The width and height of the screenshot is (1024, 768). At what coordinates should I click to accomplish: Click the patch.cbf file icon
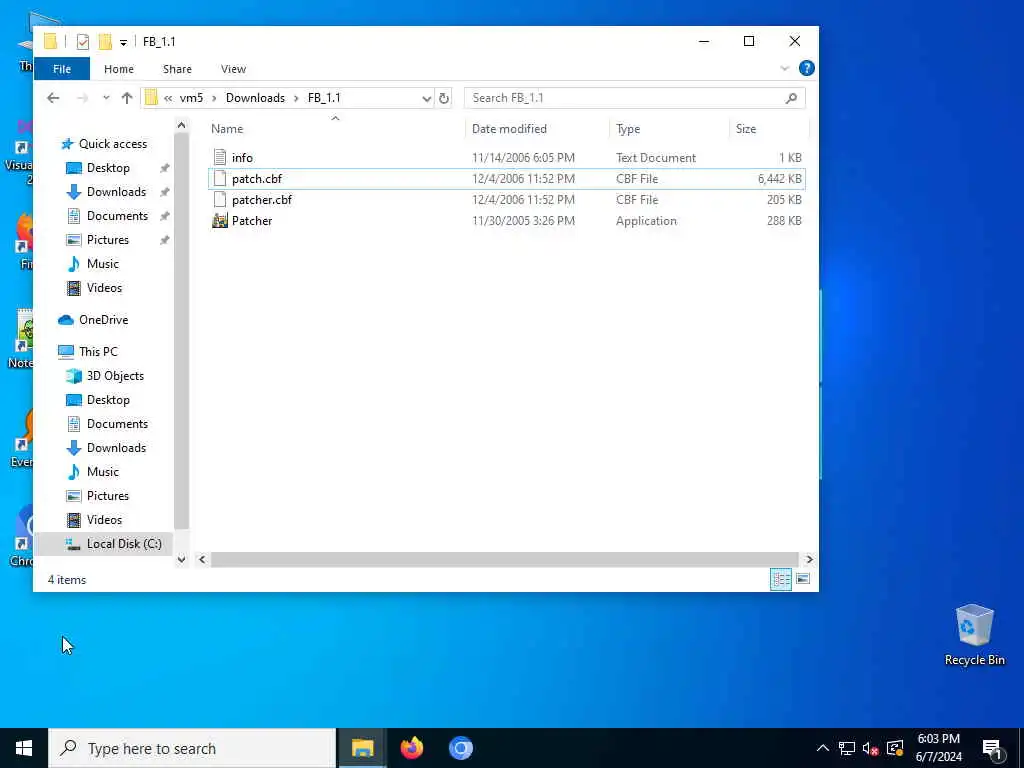point(220,178)
